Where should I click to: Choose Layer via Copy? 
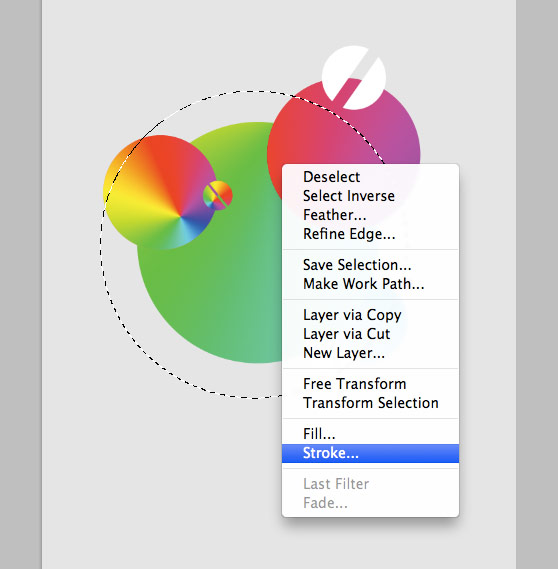[370, 315]
